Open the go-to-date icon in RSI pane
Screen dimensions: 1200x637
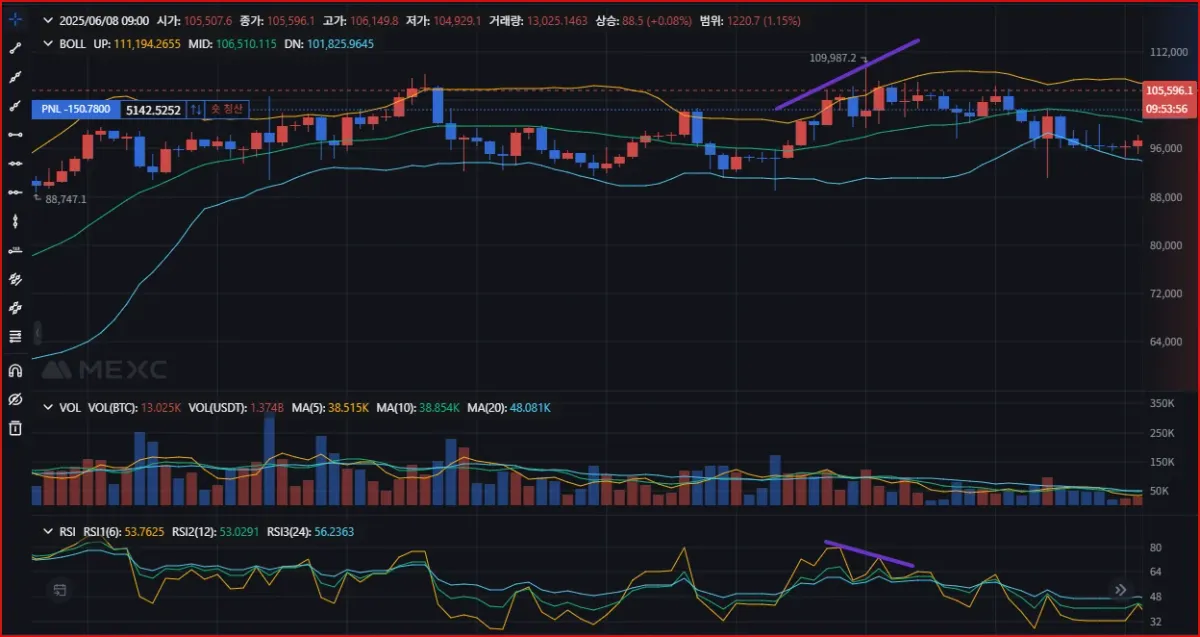click(x=60, y=590)
